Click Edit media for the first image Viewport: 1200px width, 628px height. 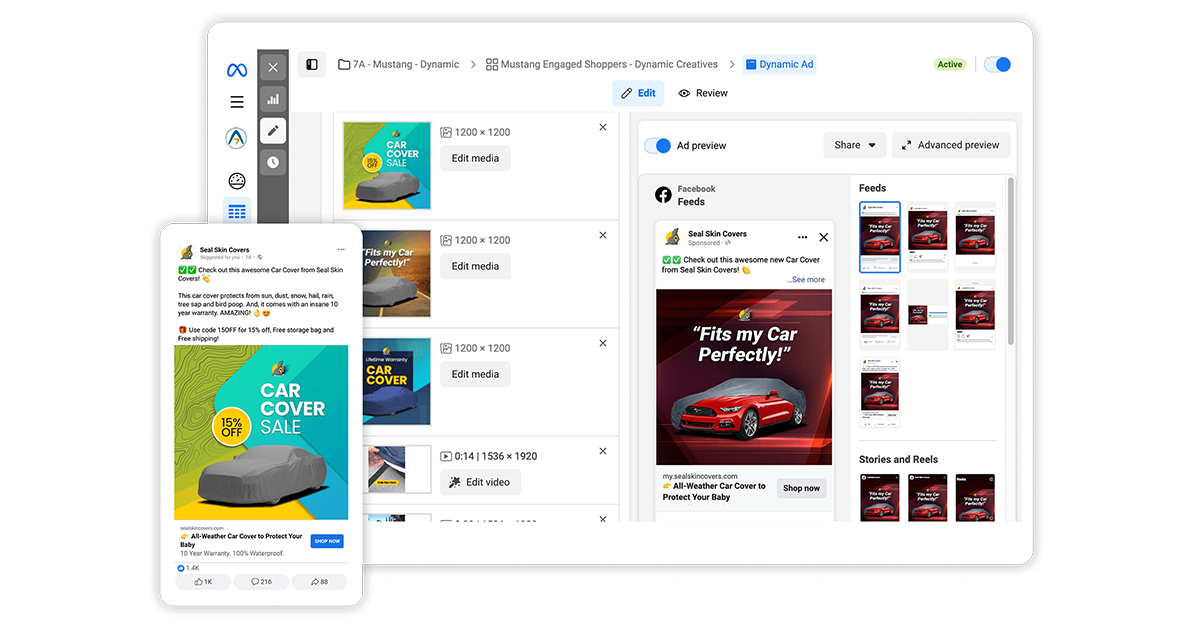click(x=475, y=158)
